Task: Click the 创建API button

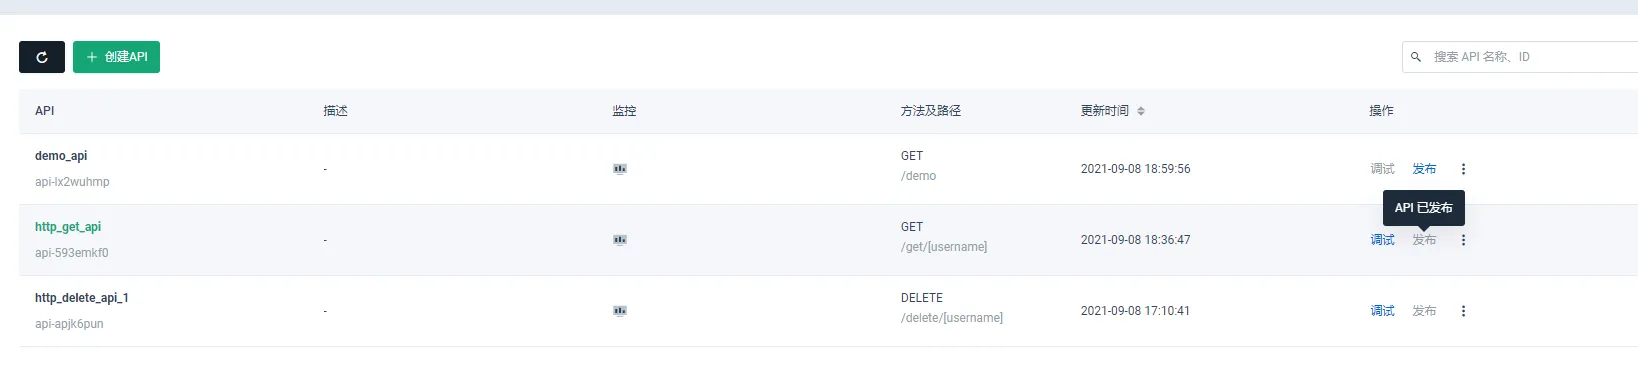Action: point(116,57)
